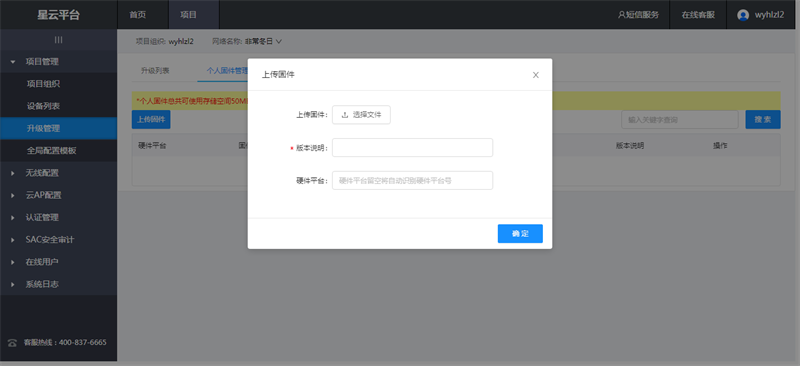This screenshot has height=366, width=800.
Task: Expand the SAC安全审计 sidebar group
Action: (59, 239)
